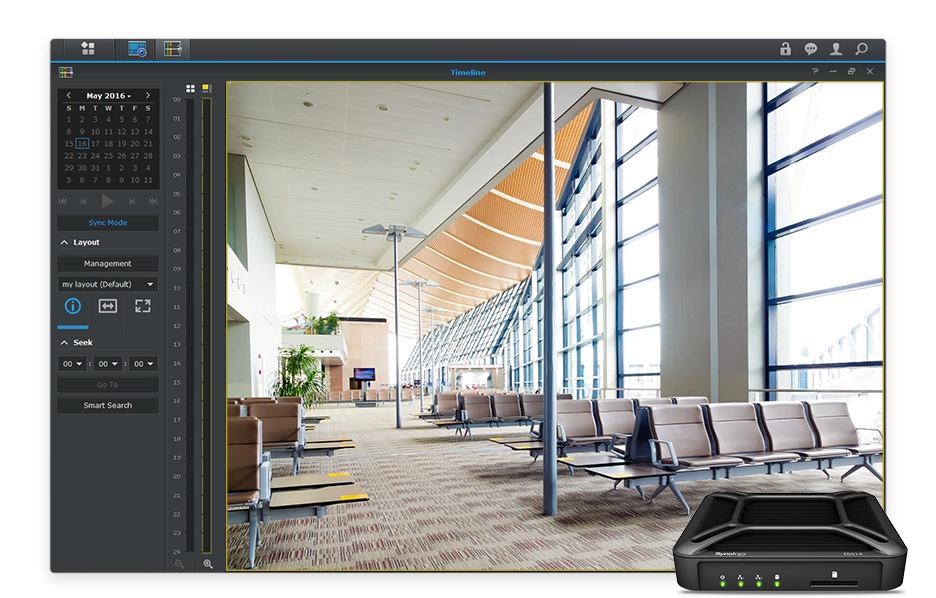
Task: Collapse the Layout section
Action: click(x=64, y=242)
